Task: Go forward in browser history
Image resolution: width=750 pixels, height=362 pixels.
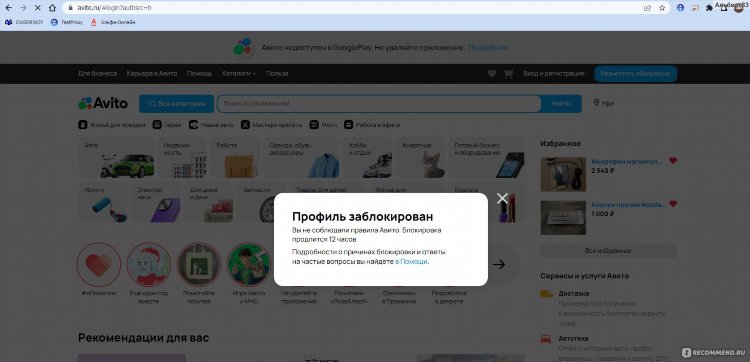Action: [x=23, y=8]
